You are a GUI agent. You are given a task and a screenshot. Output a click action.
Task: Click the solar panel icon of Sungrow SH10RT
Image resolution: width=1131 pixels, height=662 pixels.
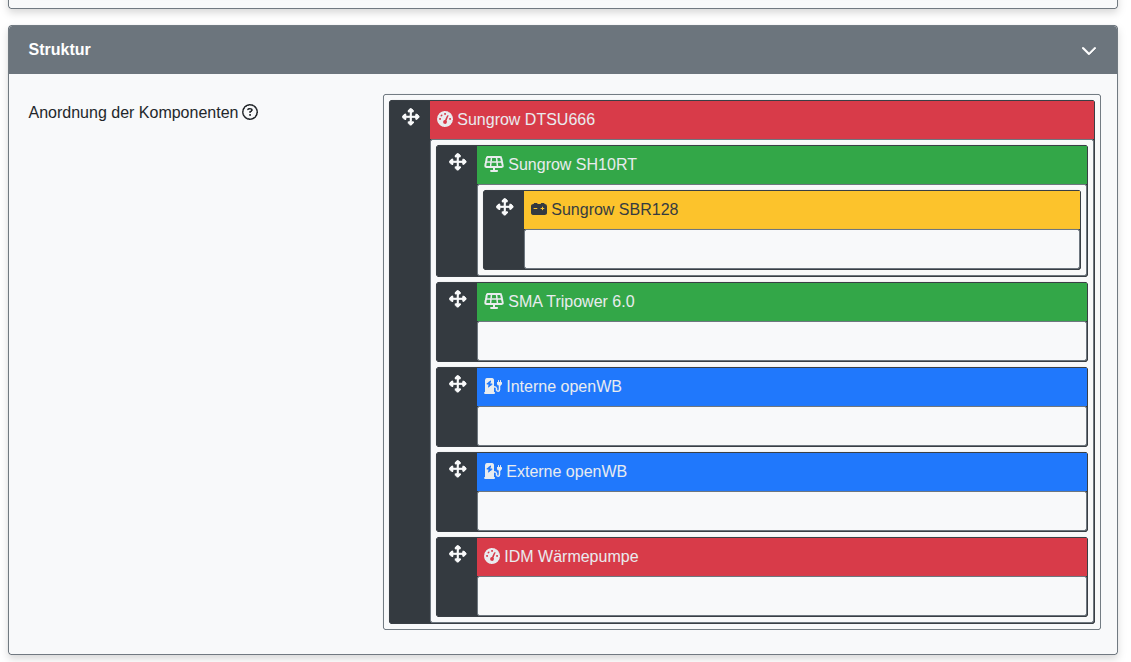coord(493,164)
